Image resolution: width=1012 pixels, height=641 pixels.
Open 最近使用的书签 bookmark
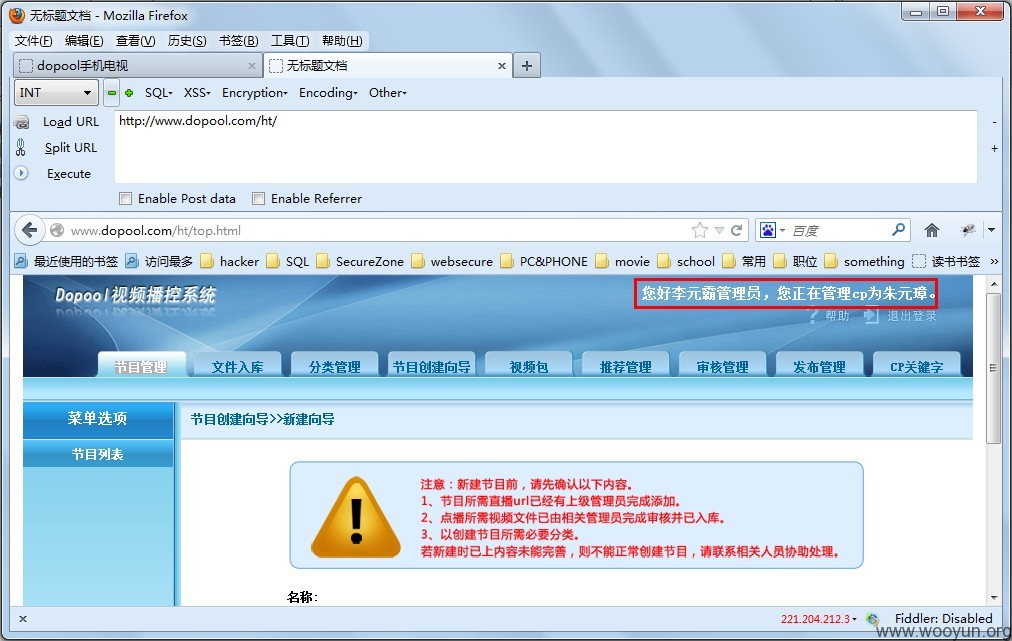pyautogui.click(x=66, y=261)
